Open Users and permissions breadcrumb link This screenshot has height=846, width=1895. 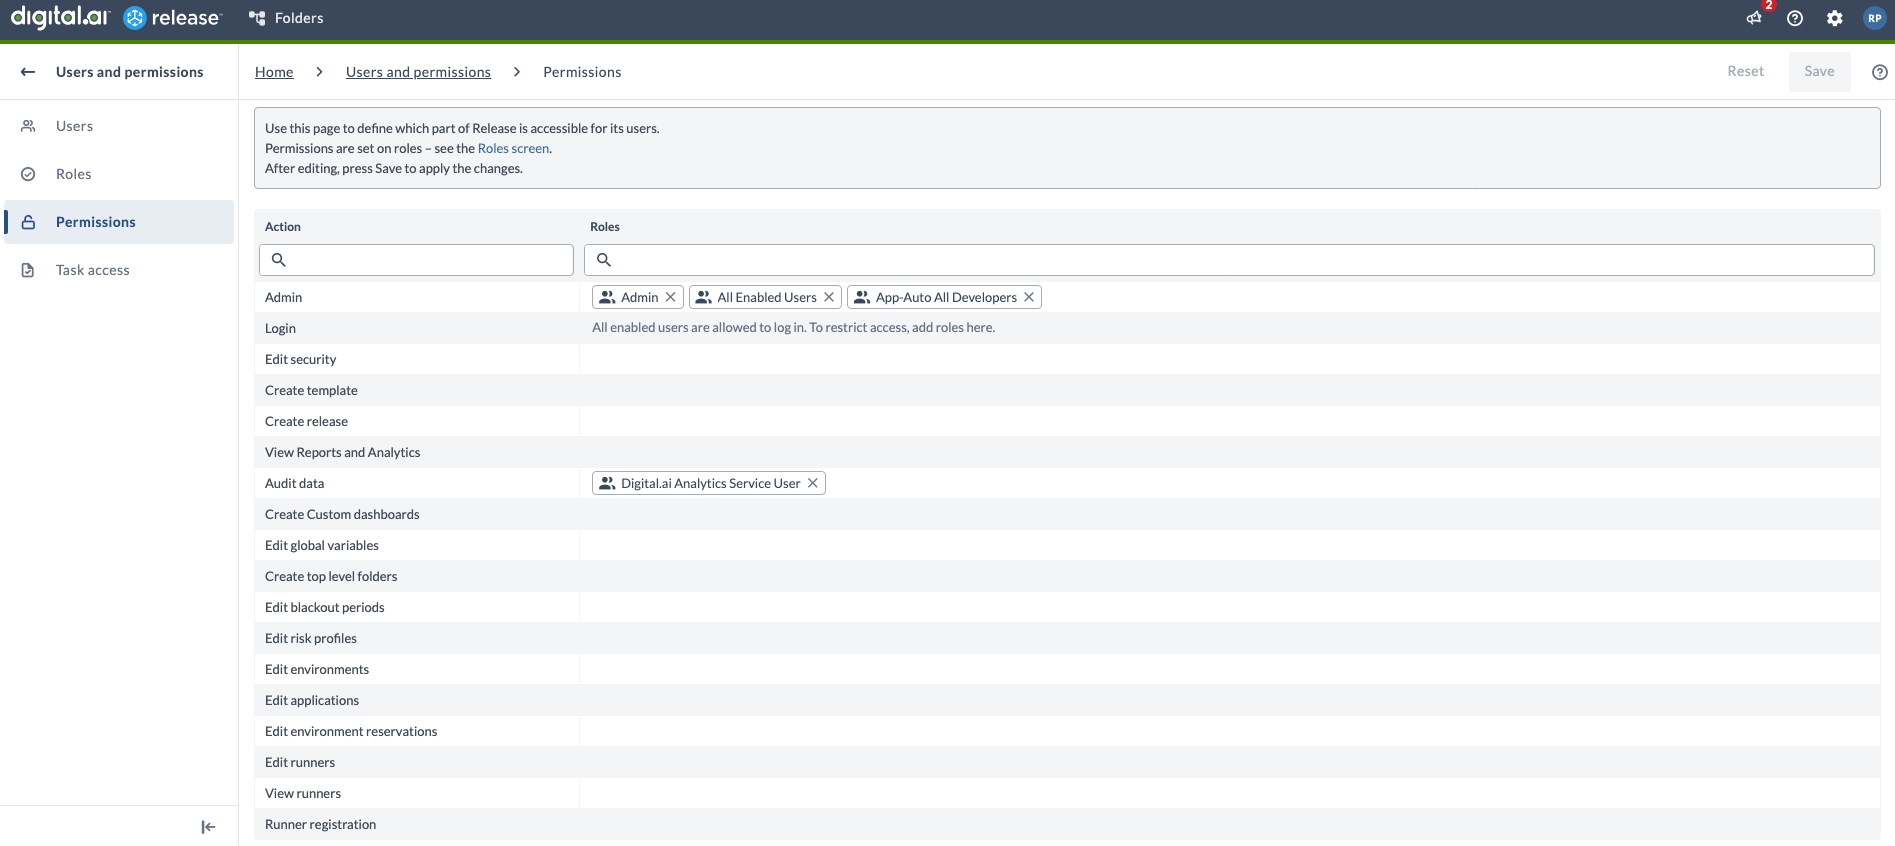coord(418,72)
